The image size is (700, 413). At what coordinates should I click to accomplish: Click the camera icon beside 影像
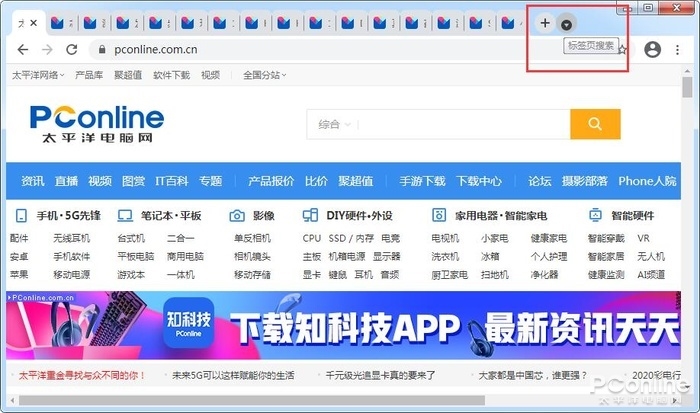(x=237, y=215)
